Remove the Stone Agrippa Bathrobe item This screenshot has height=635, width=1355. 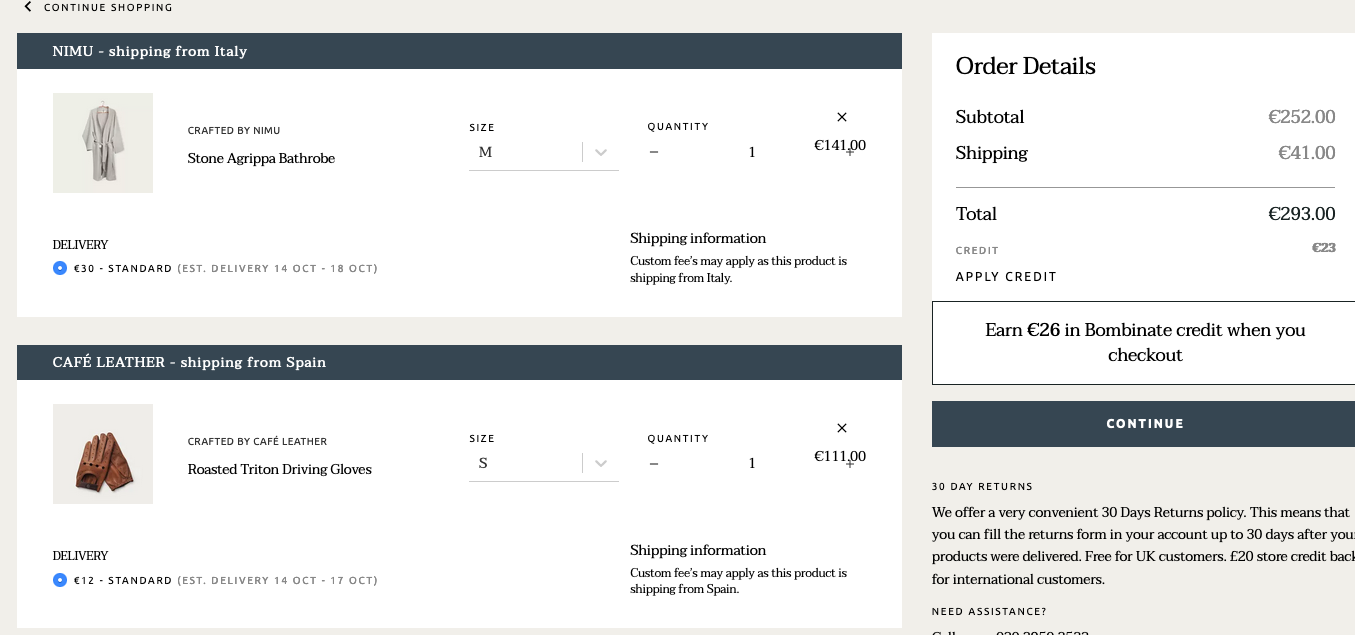(x=841, y=117)
